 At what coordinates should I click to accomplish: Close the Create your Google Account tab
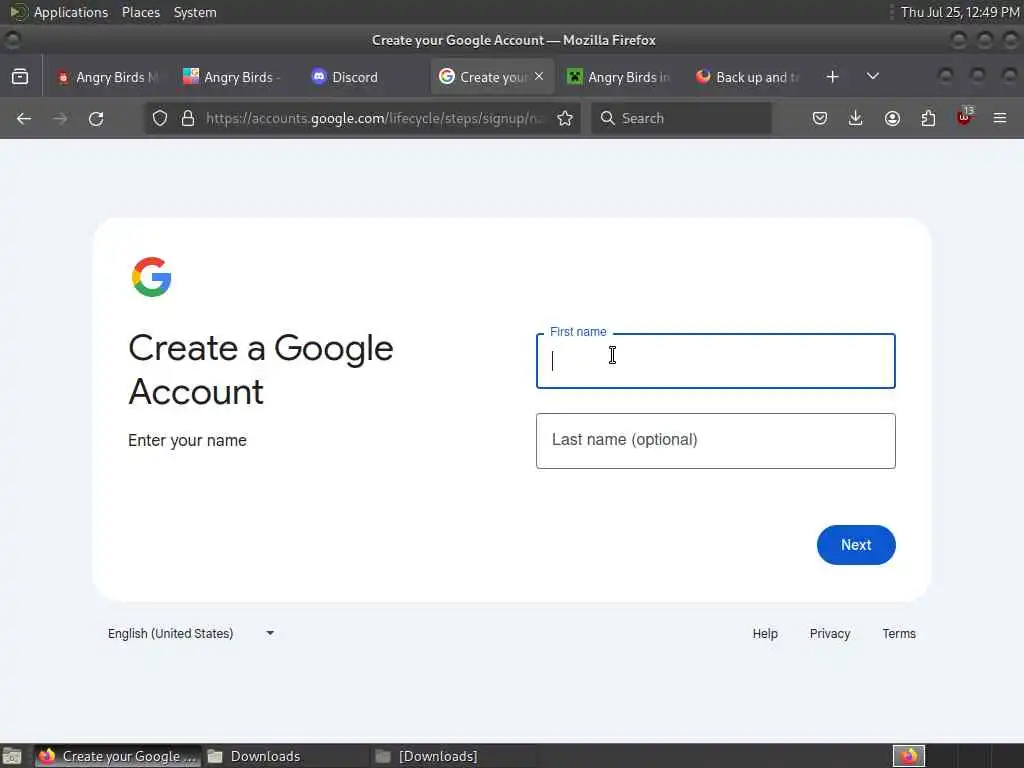(539, 76)
